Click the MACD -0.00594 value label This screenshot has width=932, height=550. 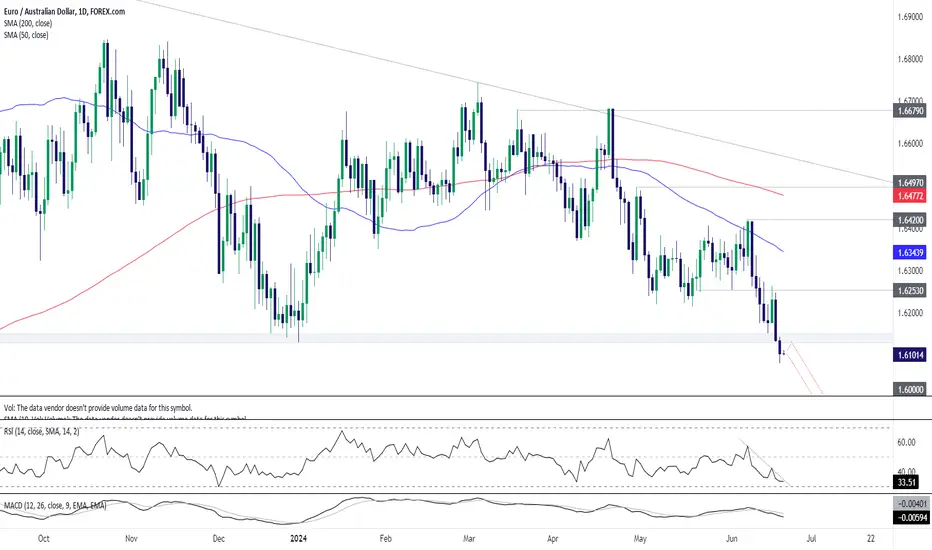coord(910,517)
